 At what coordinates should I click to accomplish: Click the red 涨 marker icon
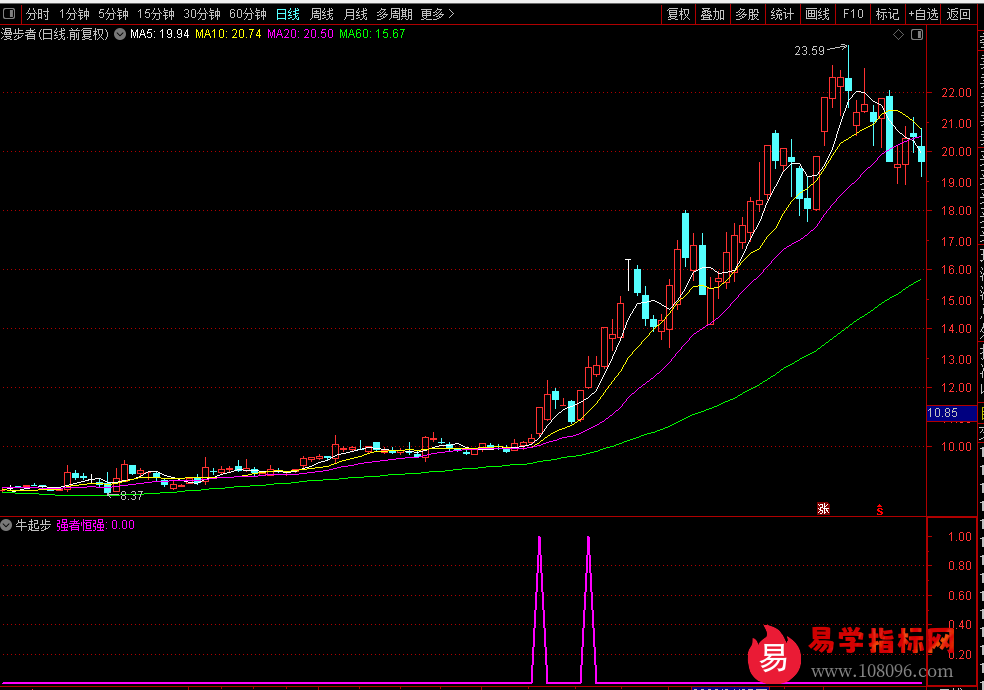(x=823, y=509)
